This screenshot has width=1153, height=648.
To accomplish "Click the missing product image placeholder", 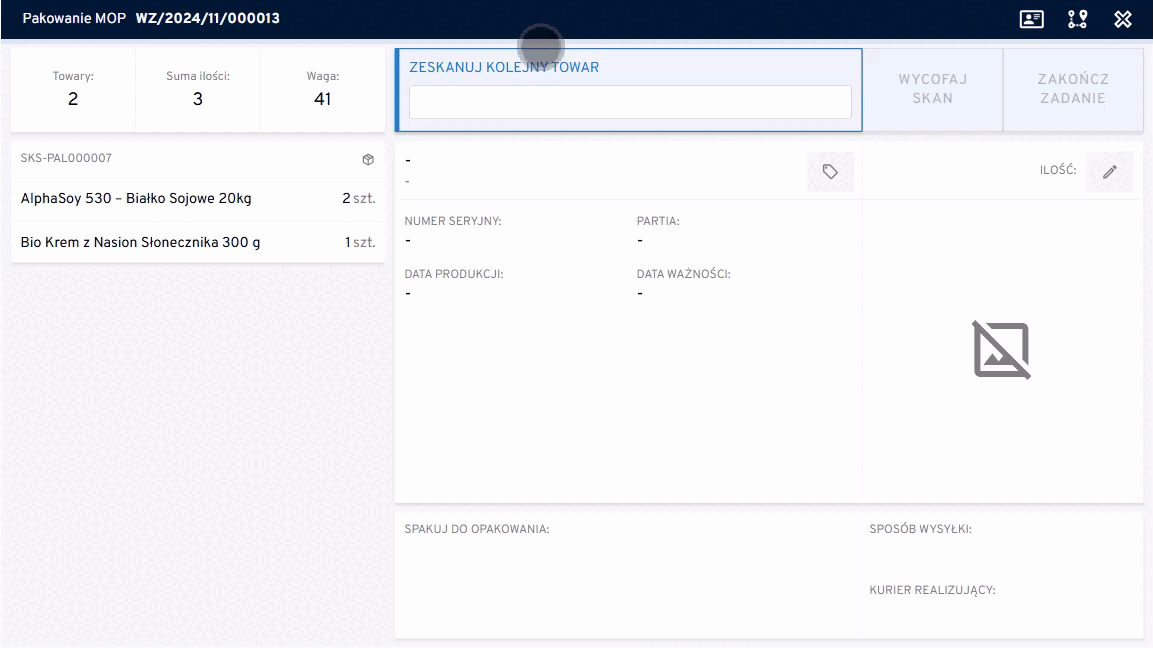I will 1001,350.
